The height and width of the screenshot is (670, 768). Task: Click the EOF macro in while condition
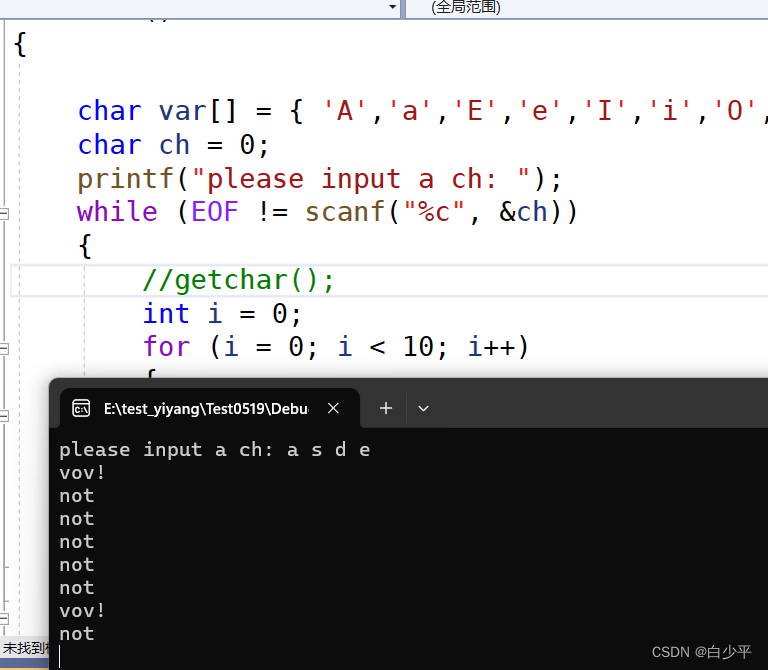(x=215, y=212)
